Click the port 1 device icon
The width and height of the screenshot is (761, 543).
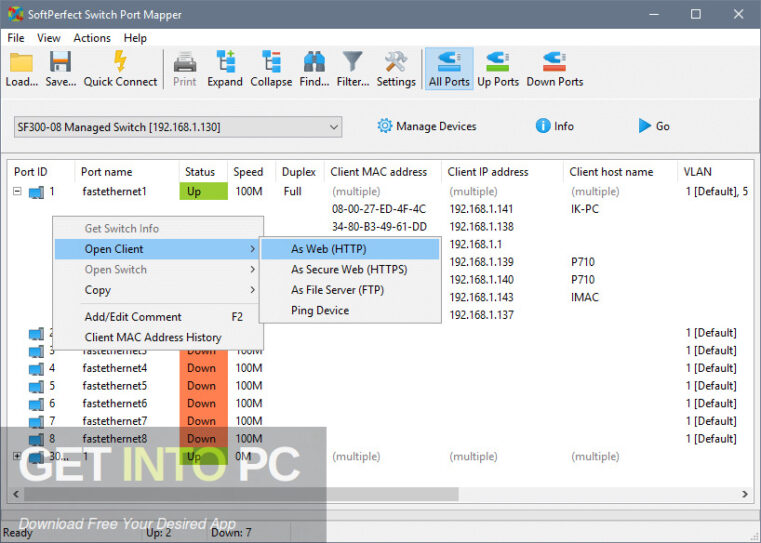(x=36, y=192)
